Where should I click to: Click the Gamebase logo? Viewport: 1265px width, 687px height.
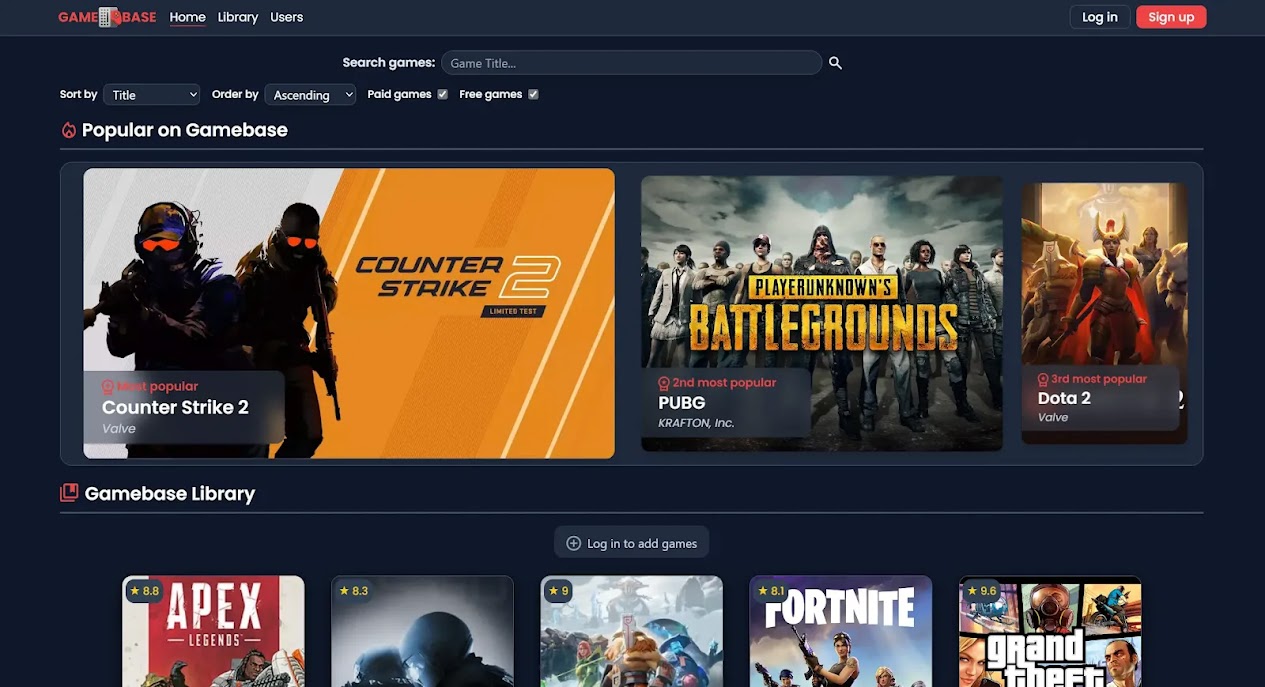click(x=107, y=17)
